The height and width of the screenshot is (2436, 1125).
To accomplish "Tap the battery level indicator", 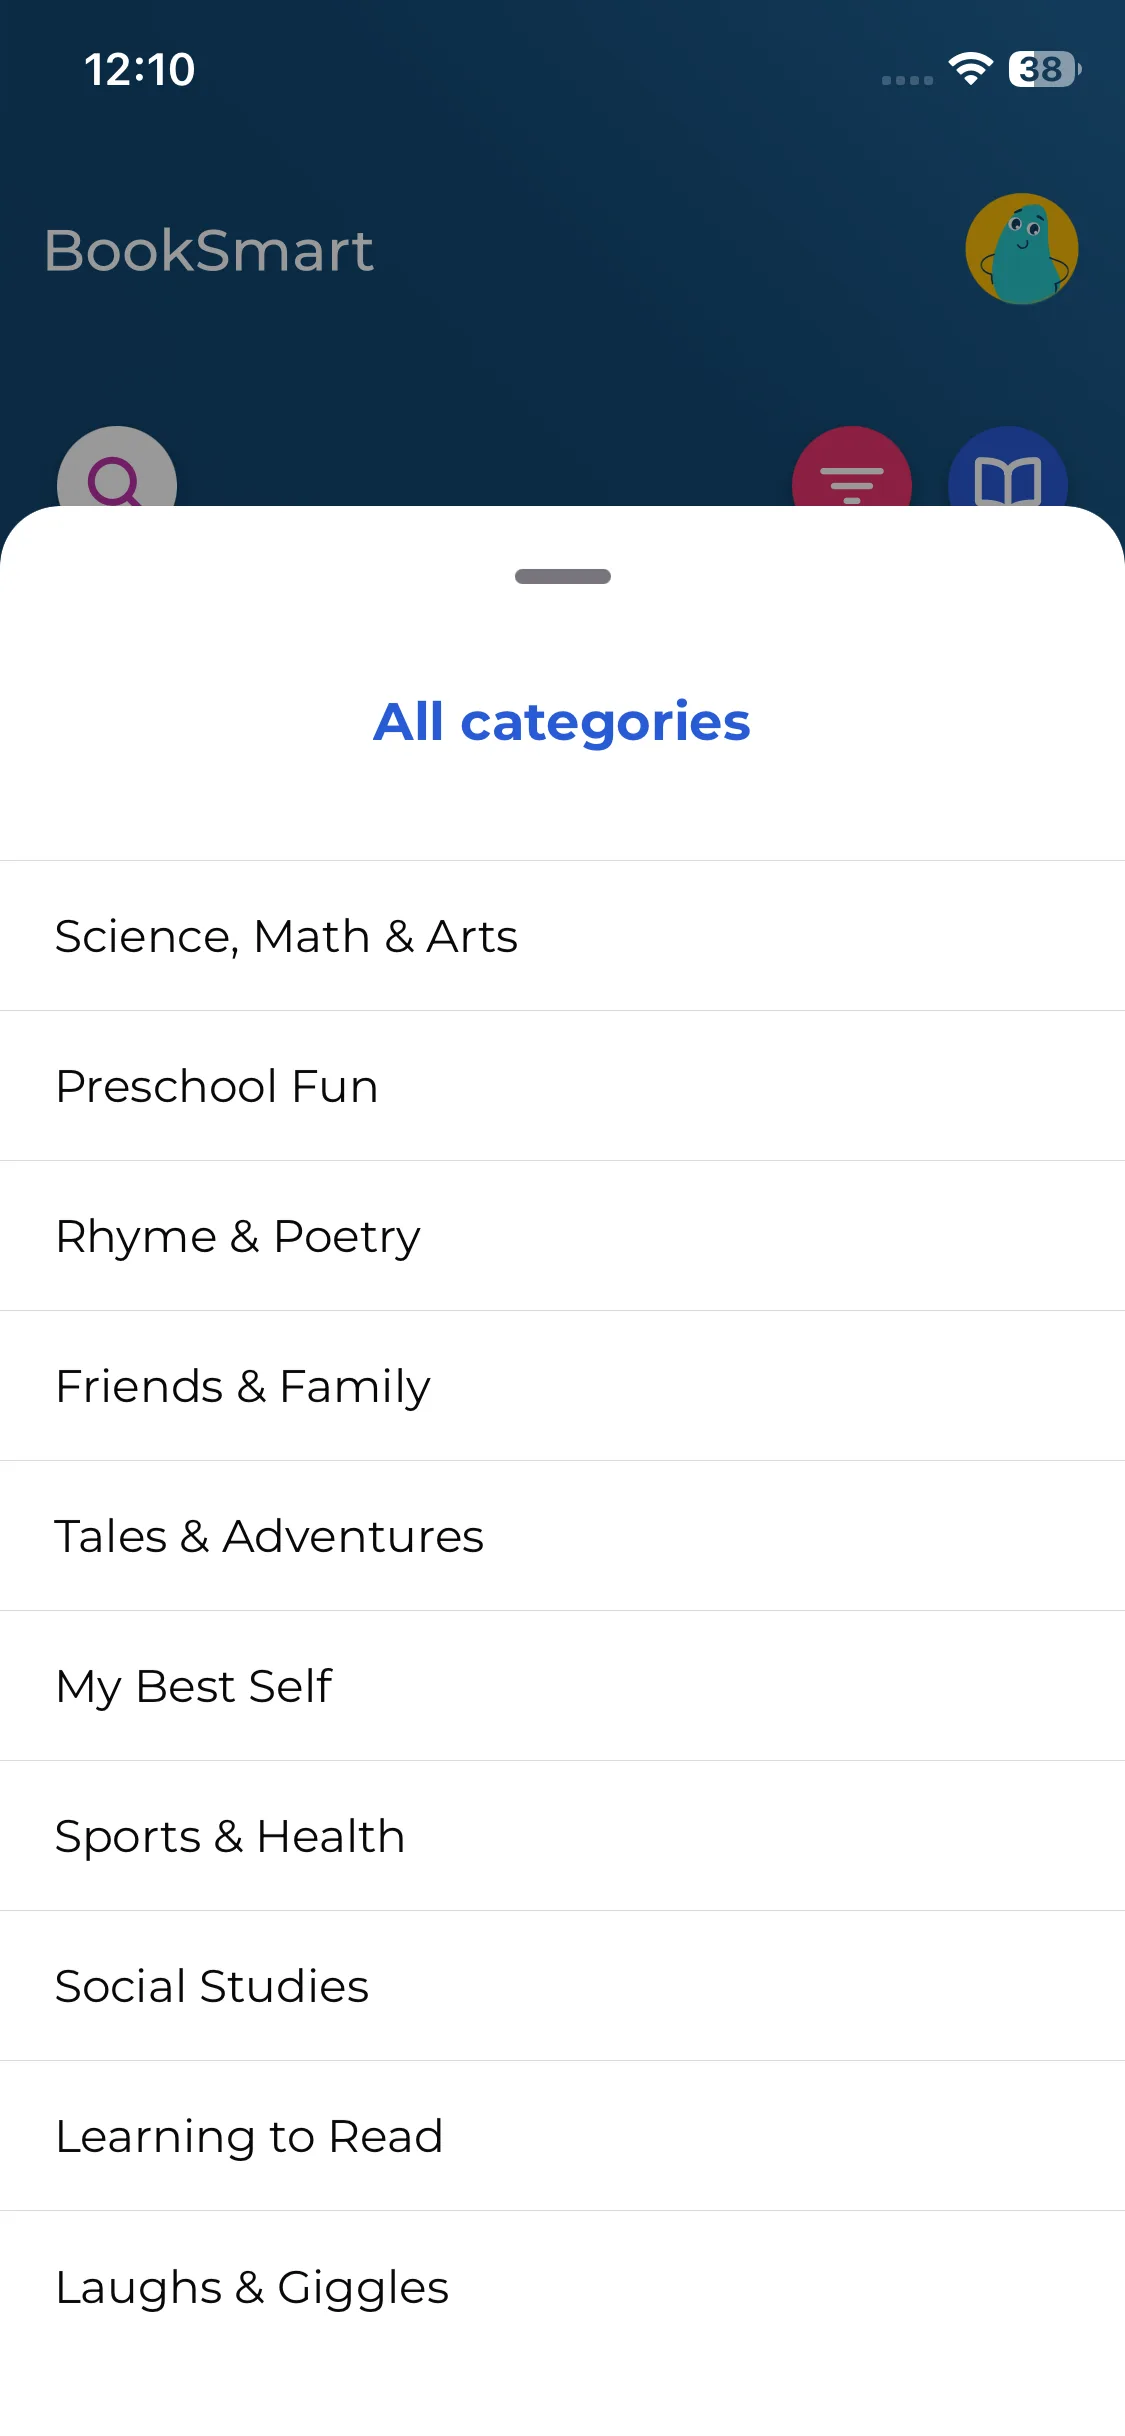I will coord(1043,69).
